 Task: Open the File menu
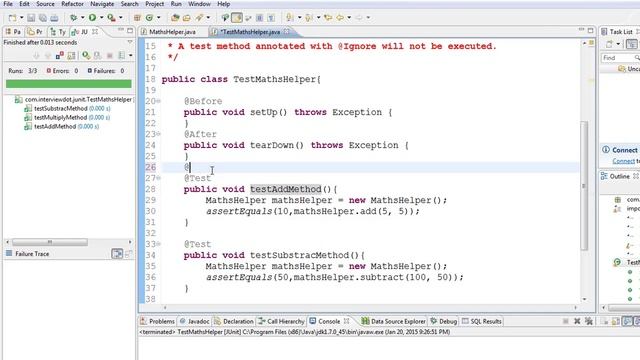[8, 4]
